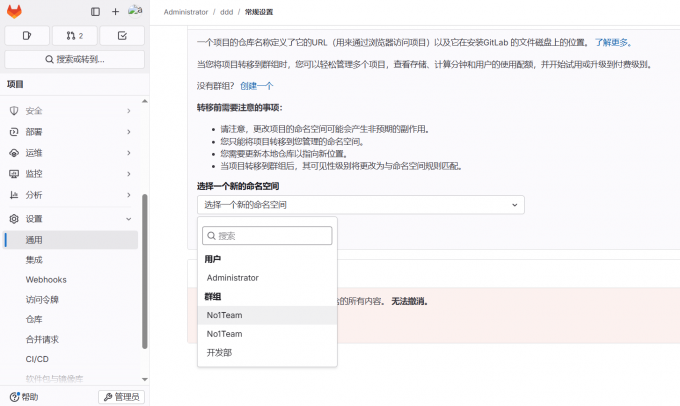
Task: Click the magnifier in sidebar search box
Action: pyautogui.click(x=49, y=59)
